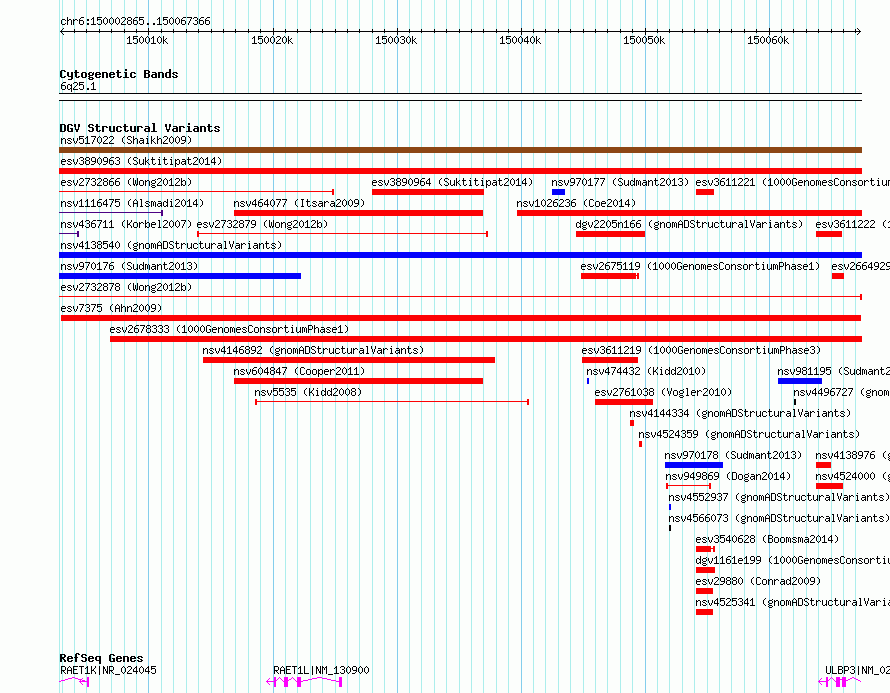Select the ULBP3 gene glyph

839,682
